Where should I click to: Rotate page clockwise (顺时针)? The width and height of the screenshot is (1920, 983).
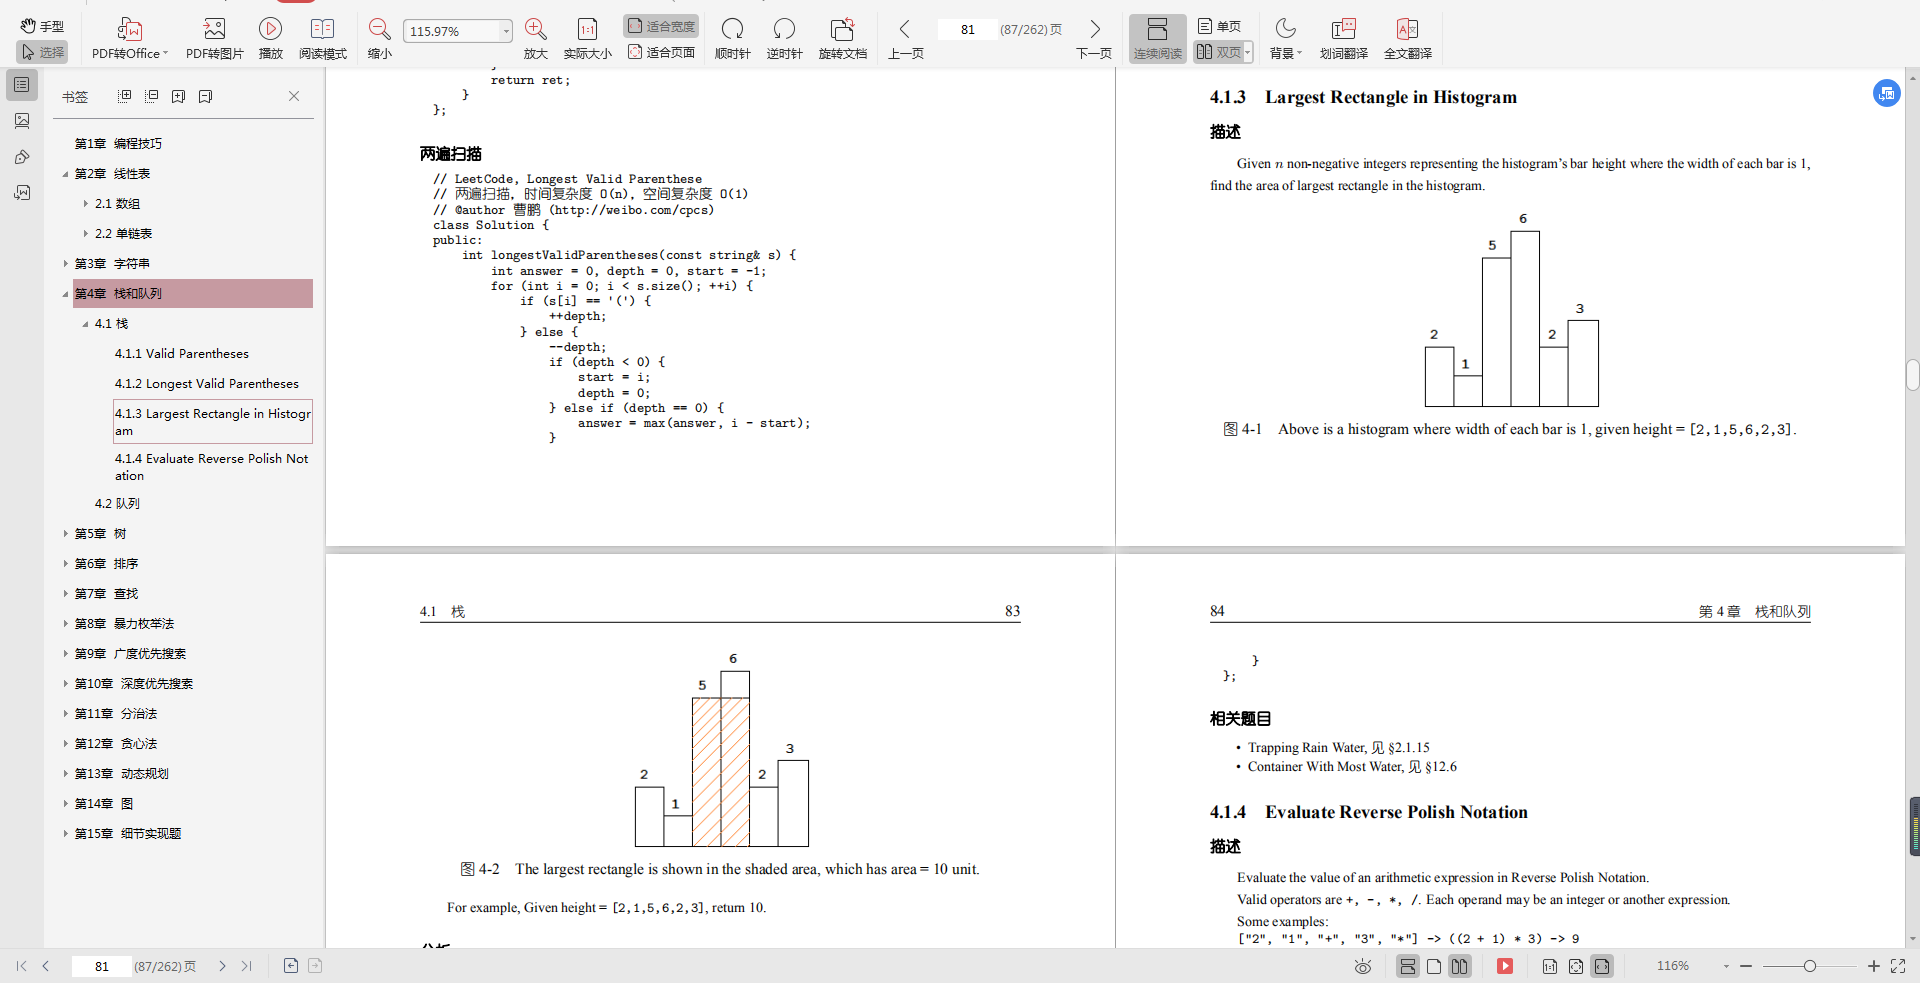click(732, 39)
